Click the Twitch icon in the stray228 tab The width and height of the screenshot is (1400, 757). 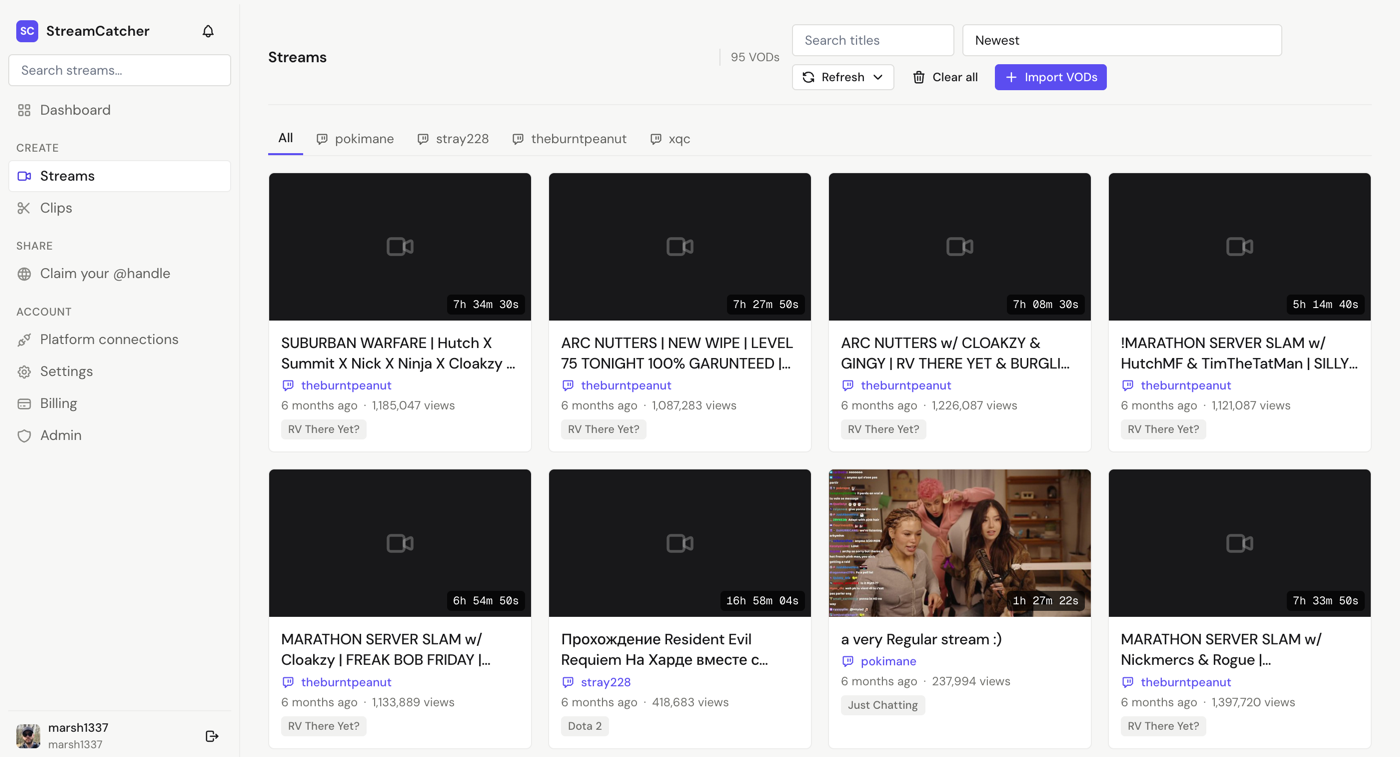(423, 139)
